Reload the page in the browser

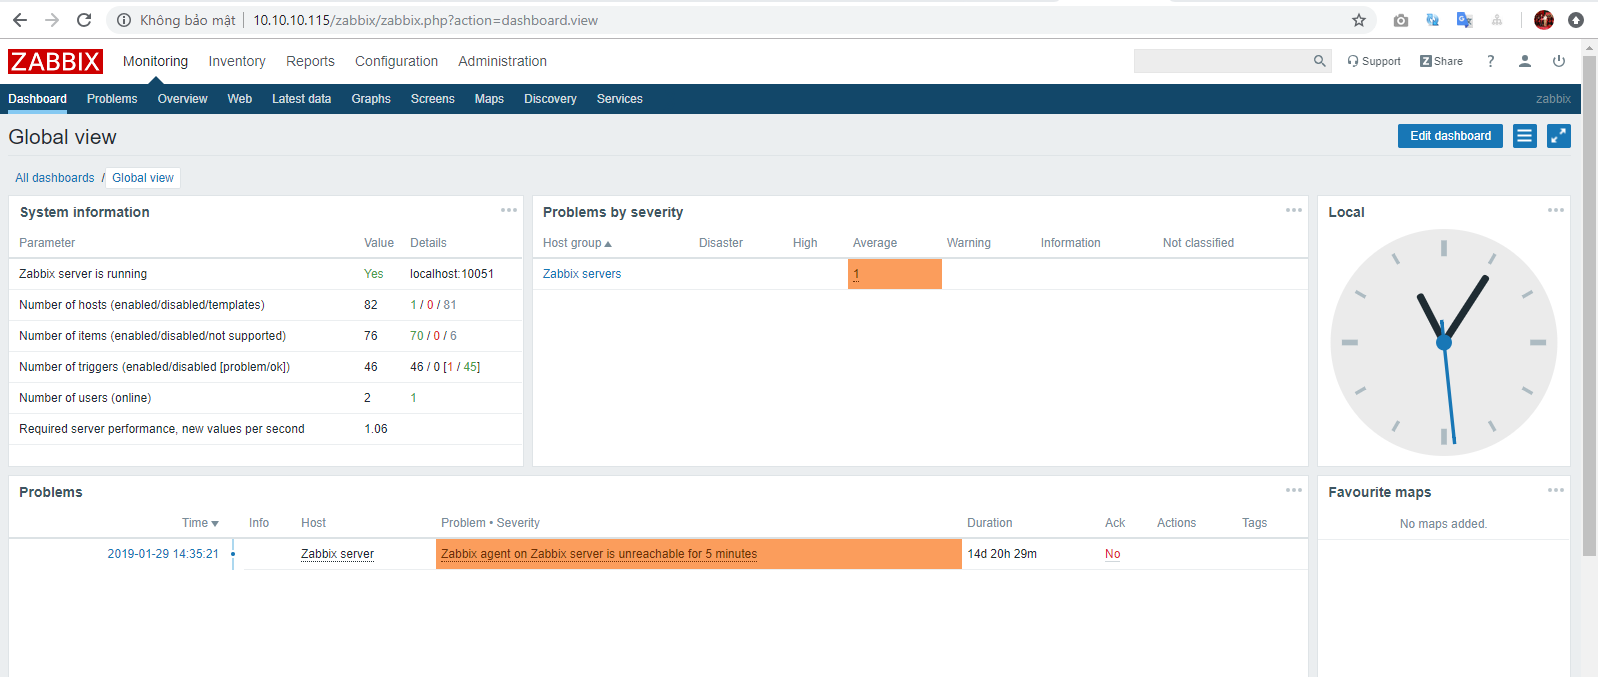tap(84, 20)
